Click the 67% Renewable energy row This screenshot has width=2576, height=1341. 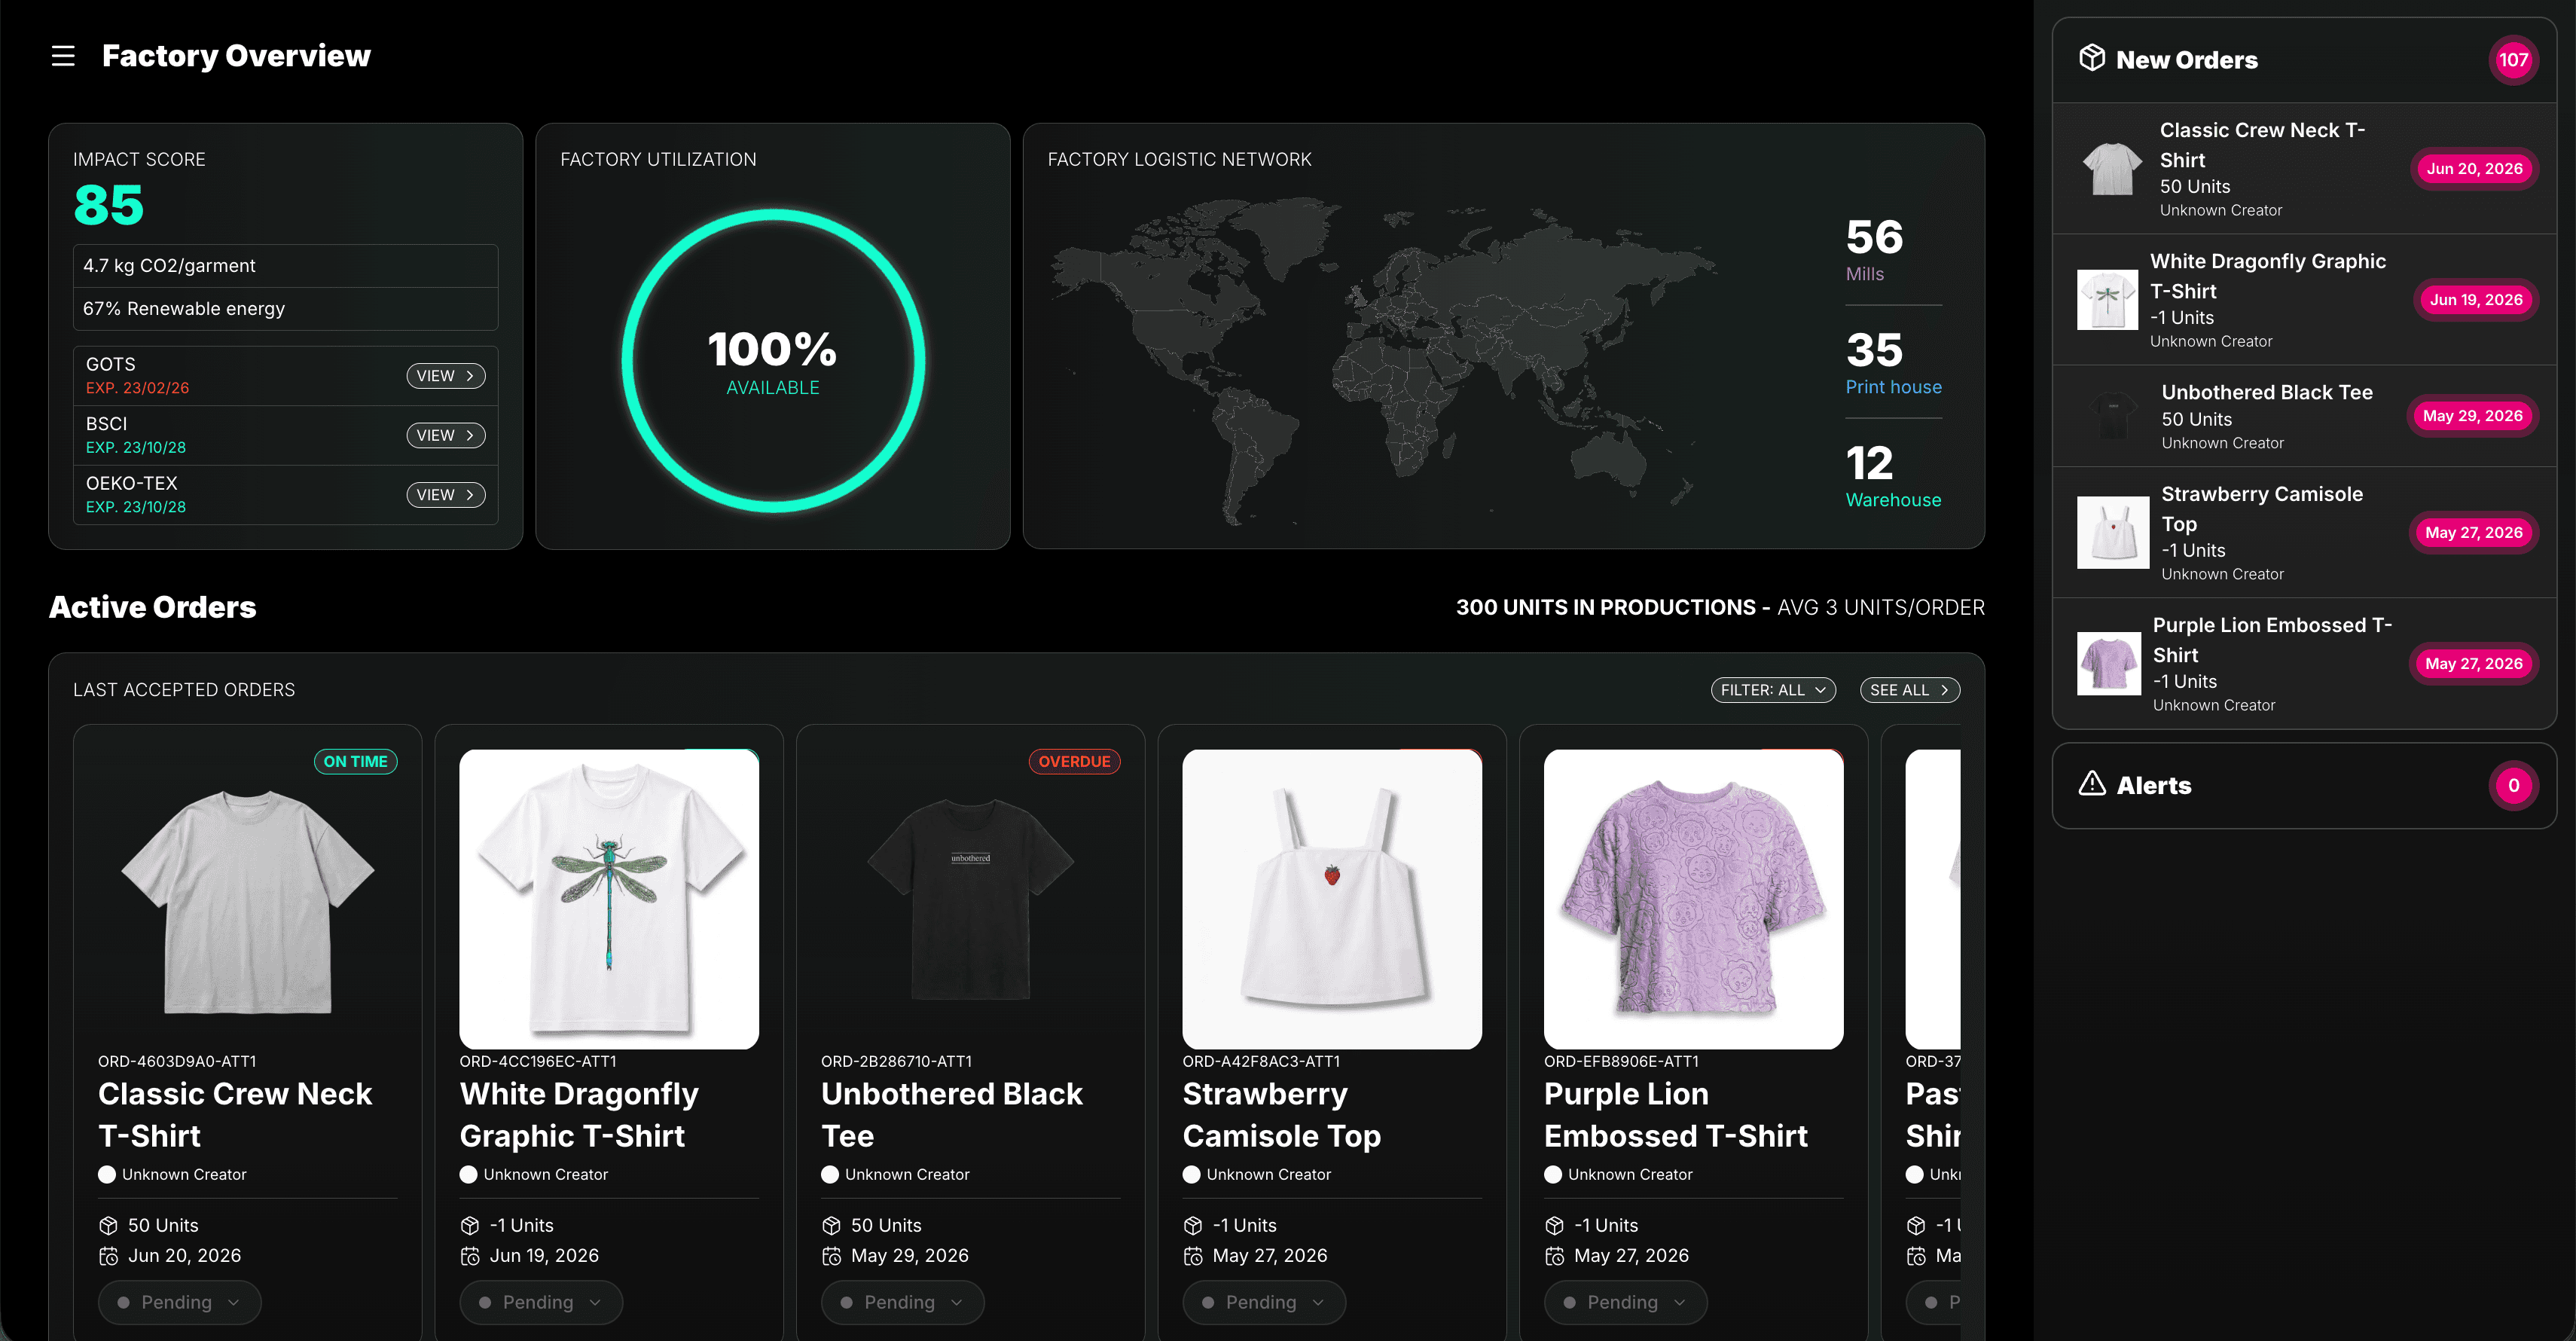tap(285, 309)
